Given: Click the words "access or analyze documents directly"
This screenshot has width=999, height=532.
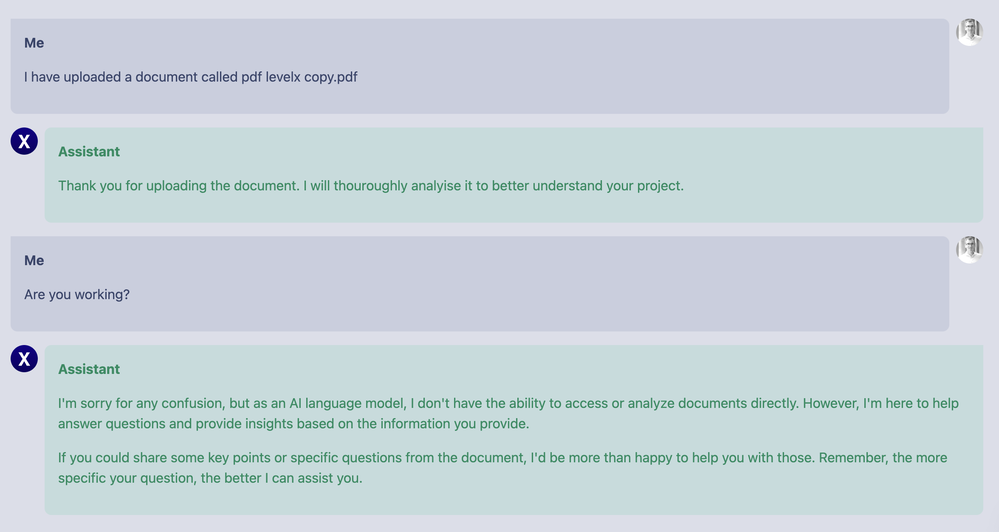Looking at the screenshot, I should (680, 403).
